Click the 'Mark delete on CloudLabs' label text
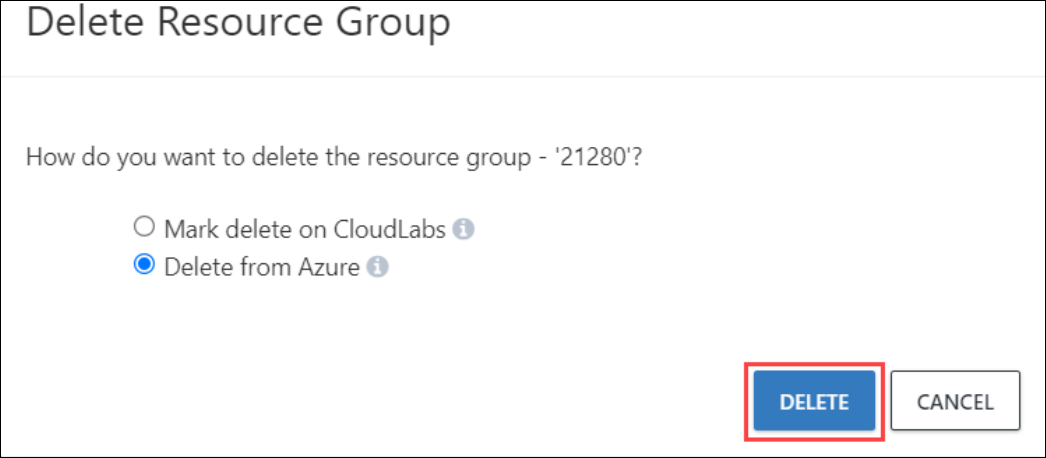Screen dimensions: 1046x458 pos(305,229)
